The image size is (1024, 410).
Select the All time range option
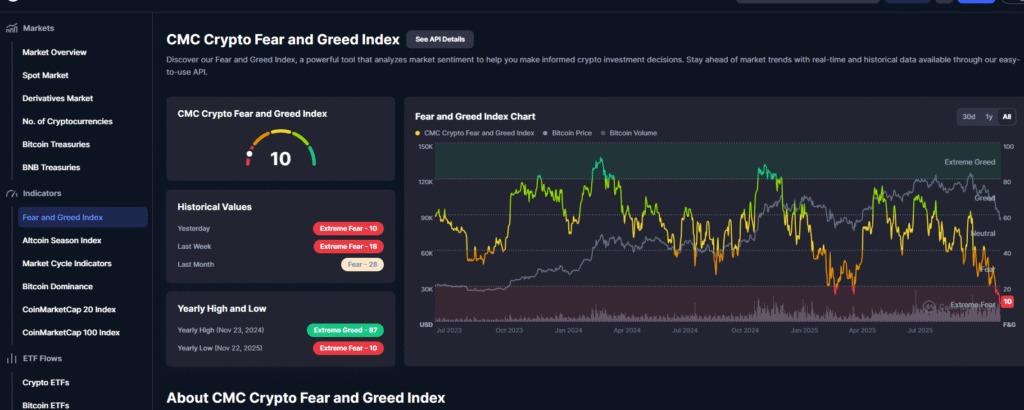1006,117
